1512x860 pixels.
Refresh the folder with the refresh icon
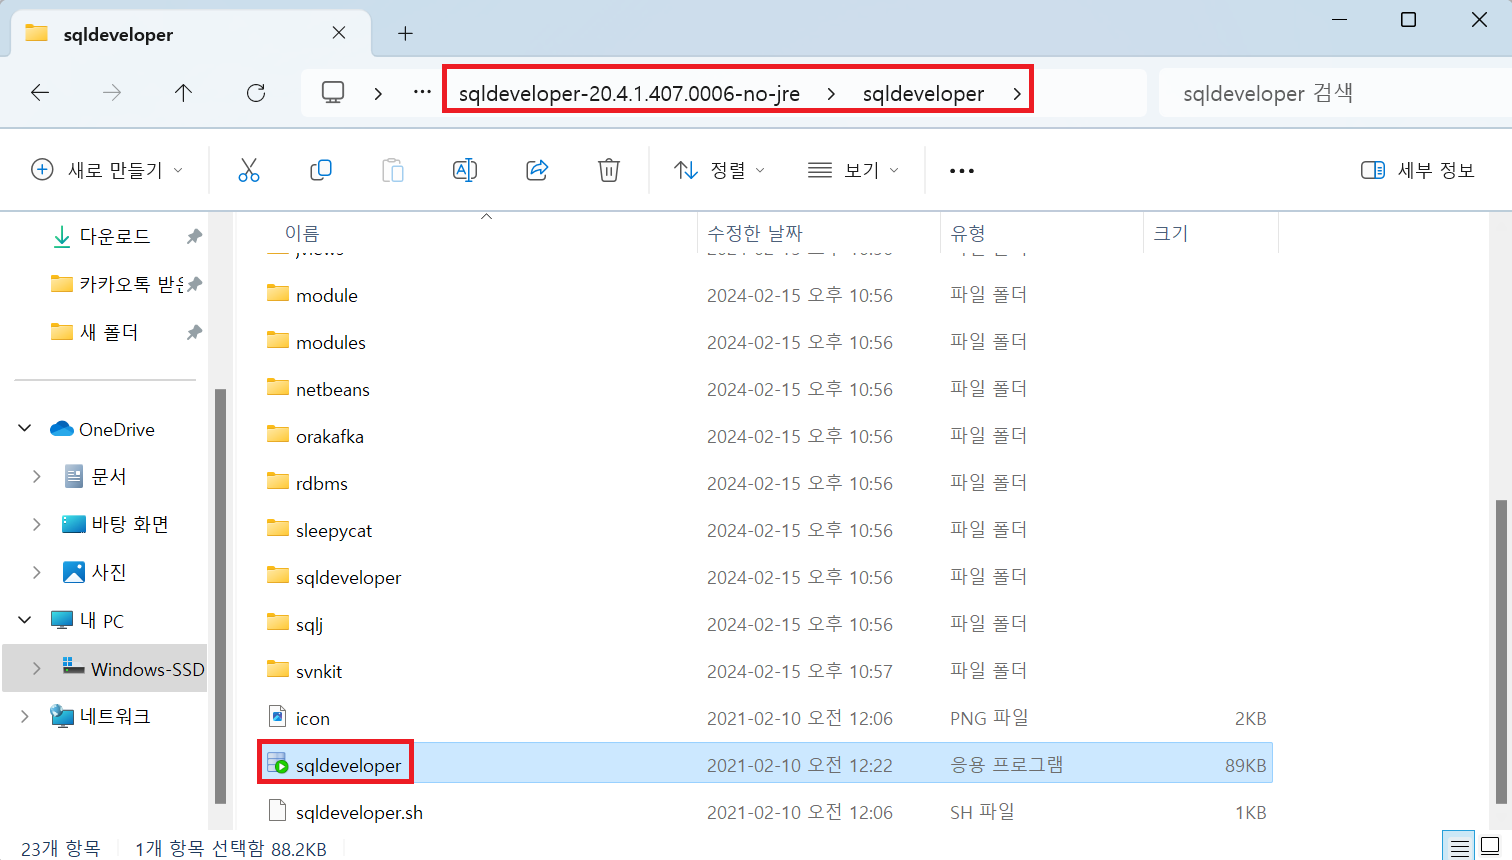click(256, 92)
